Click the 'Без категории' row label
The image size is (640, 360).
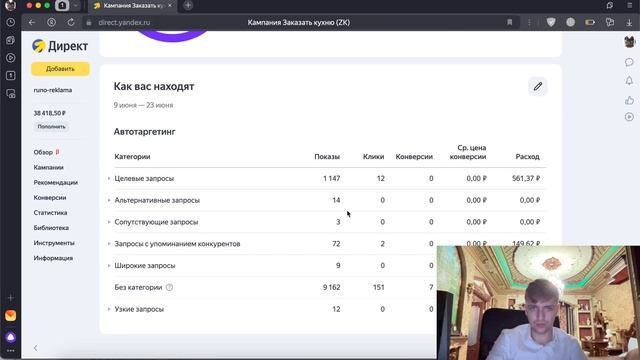click(x=138, y=287)
